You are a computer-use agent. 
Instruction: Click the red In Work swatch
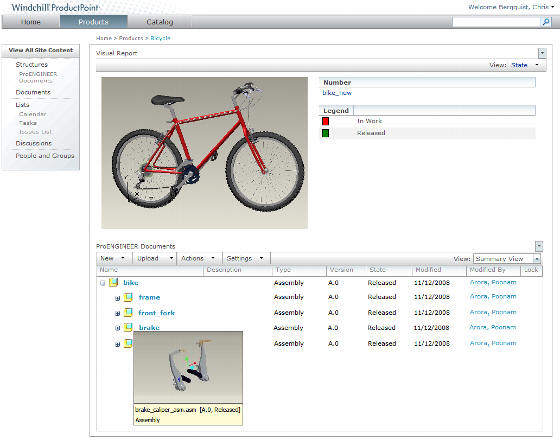pos(325,121)
